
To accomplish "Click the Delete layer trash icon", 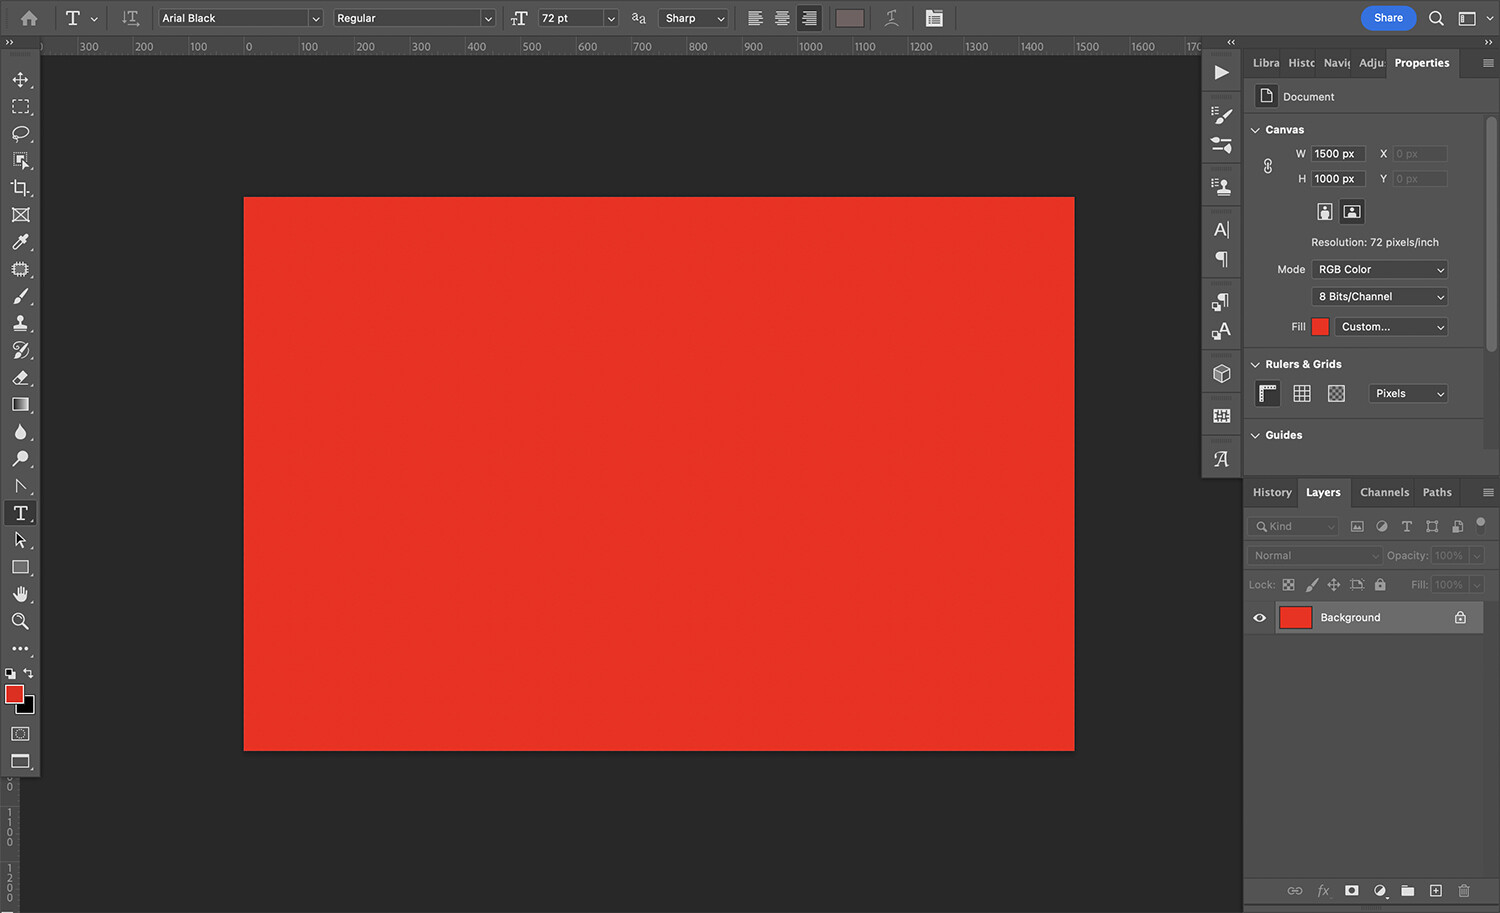I will tap(1464, 890).
